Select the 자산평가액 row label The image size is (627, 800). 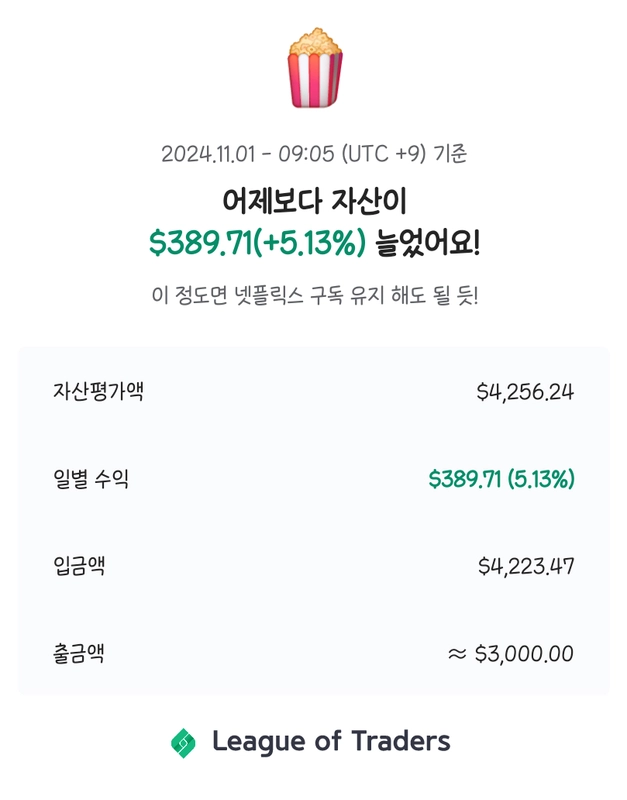pos(98,391)
